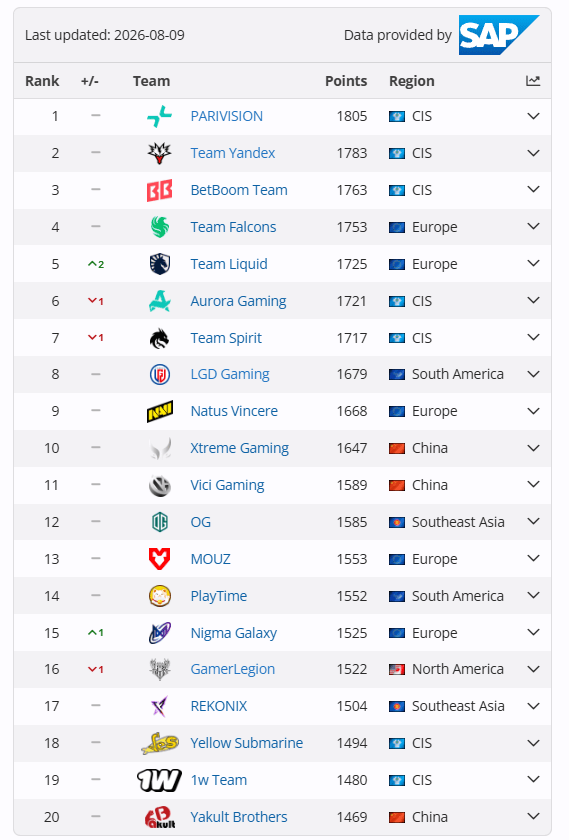Open the Team Yandex link
Viewport: 569px width, 840px height.
click(233, 153)
